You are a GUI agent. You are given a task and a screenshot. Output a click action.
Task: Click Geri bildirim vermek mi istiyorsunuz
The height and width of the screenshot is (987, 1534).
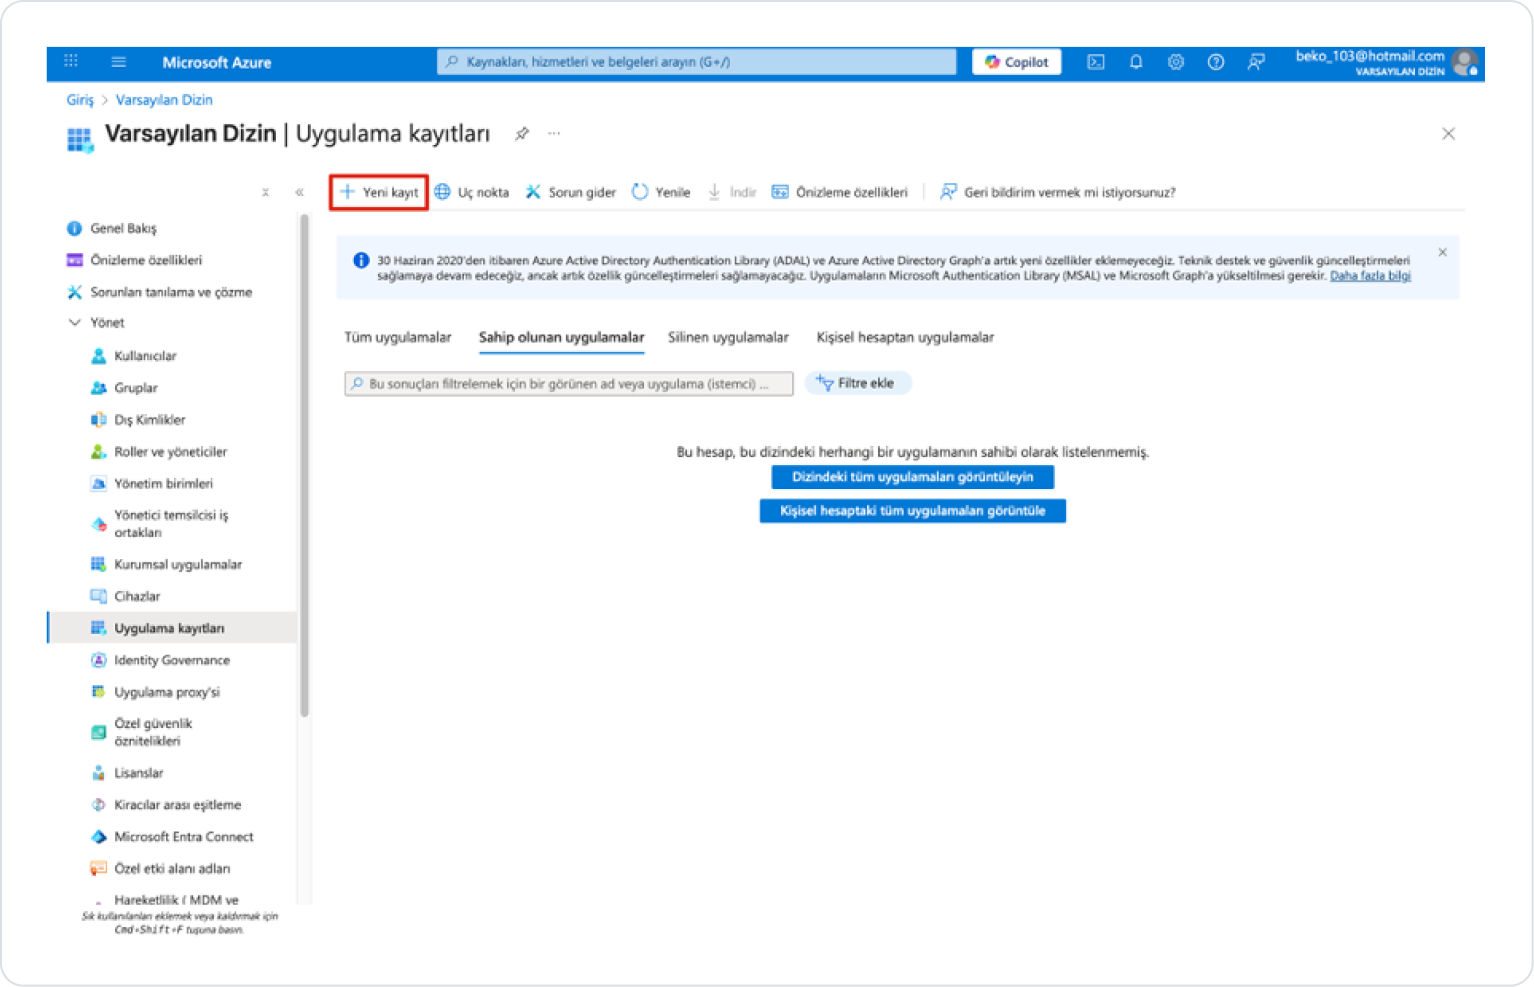point(1058,192)
